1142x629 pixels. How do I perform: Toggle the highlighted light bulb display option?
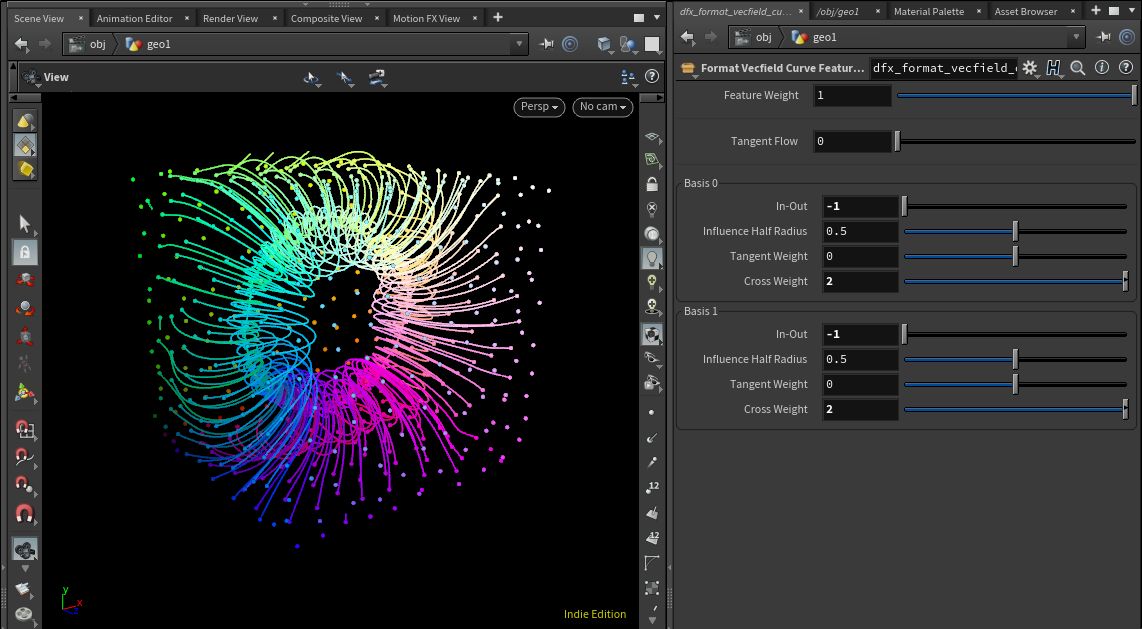click(x=652, y=258)
